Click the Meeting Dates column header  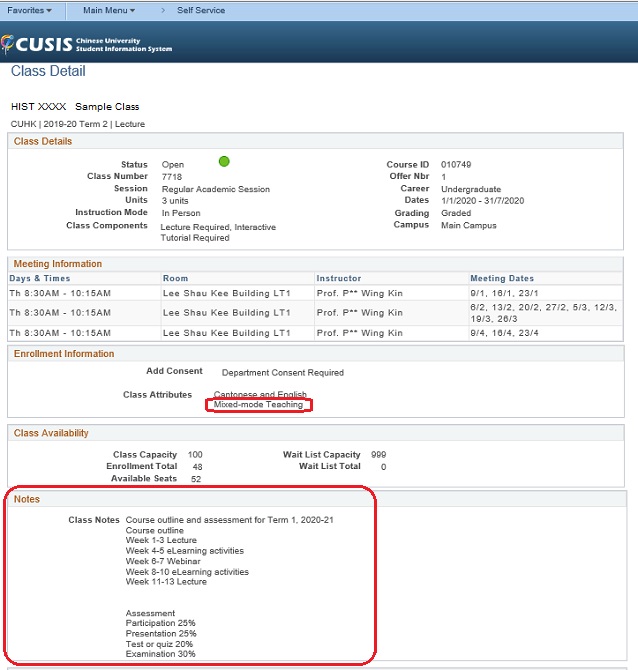coord(502,278)
